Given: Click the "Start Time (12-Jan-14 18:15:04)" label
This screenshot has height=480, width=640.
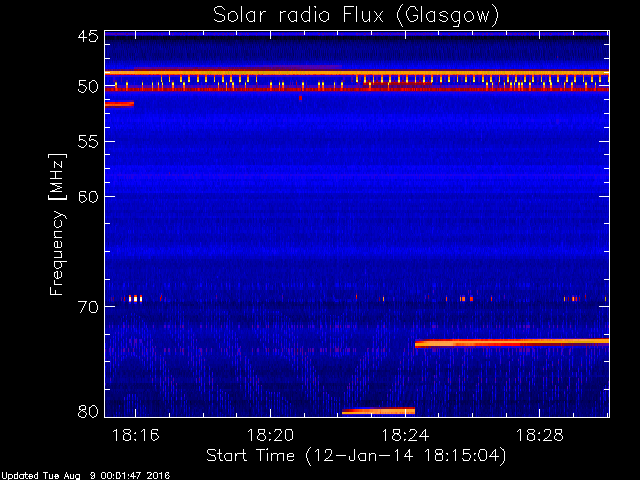Looking at the screenshot, I should [356, 456].
